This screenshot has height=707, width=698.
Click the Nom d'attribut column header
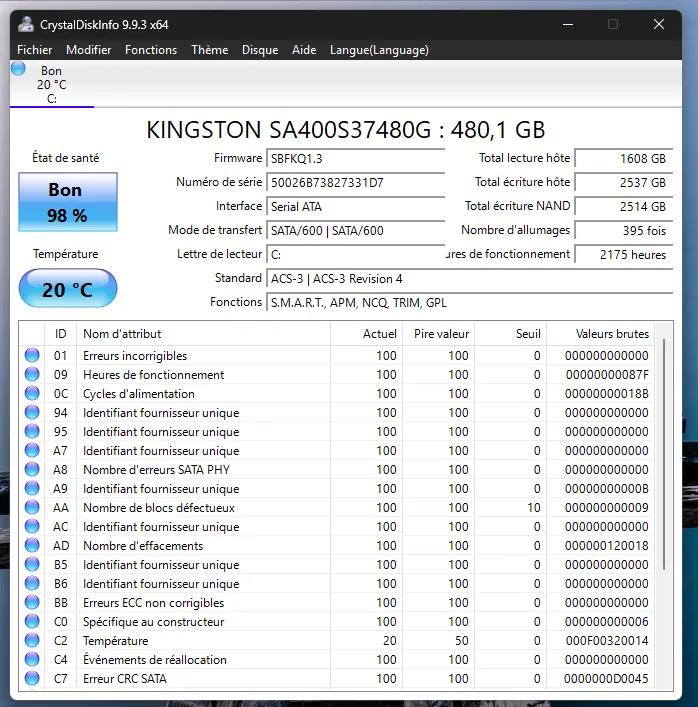tap(203, 334)
